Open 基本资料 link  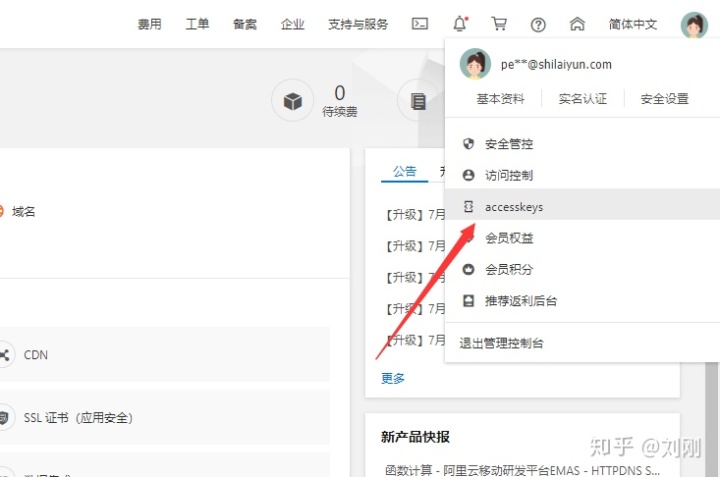pyautogui.click(x=500, y=99)
